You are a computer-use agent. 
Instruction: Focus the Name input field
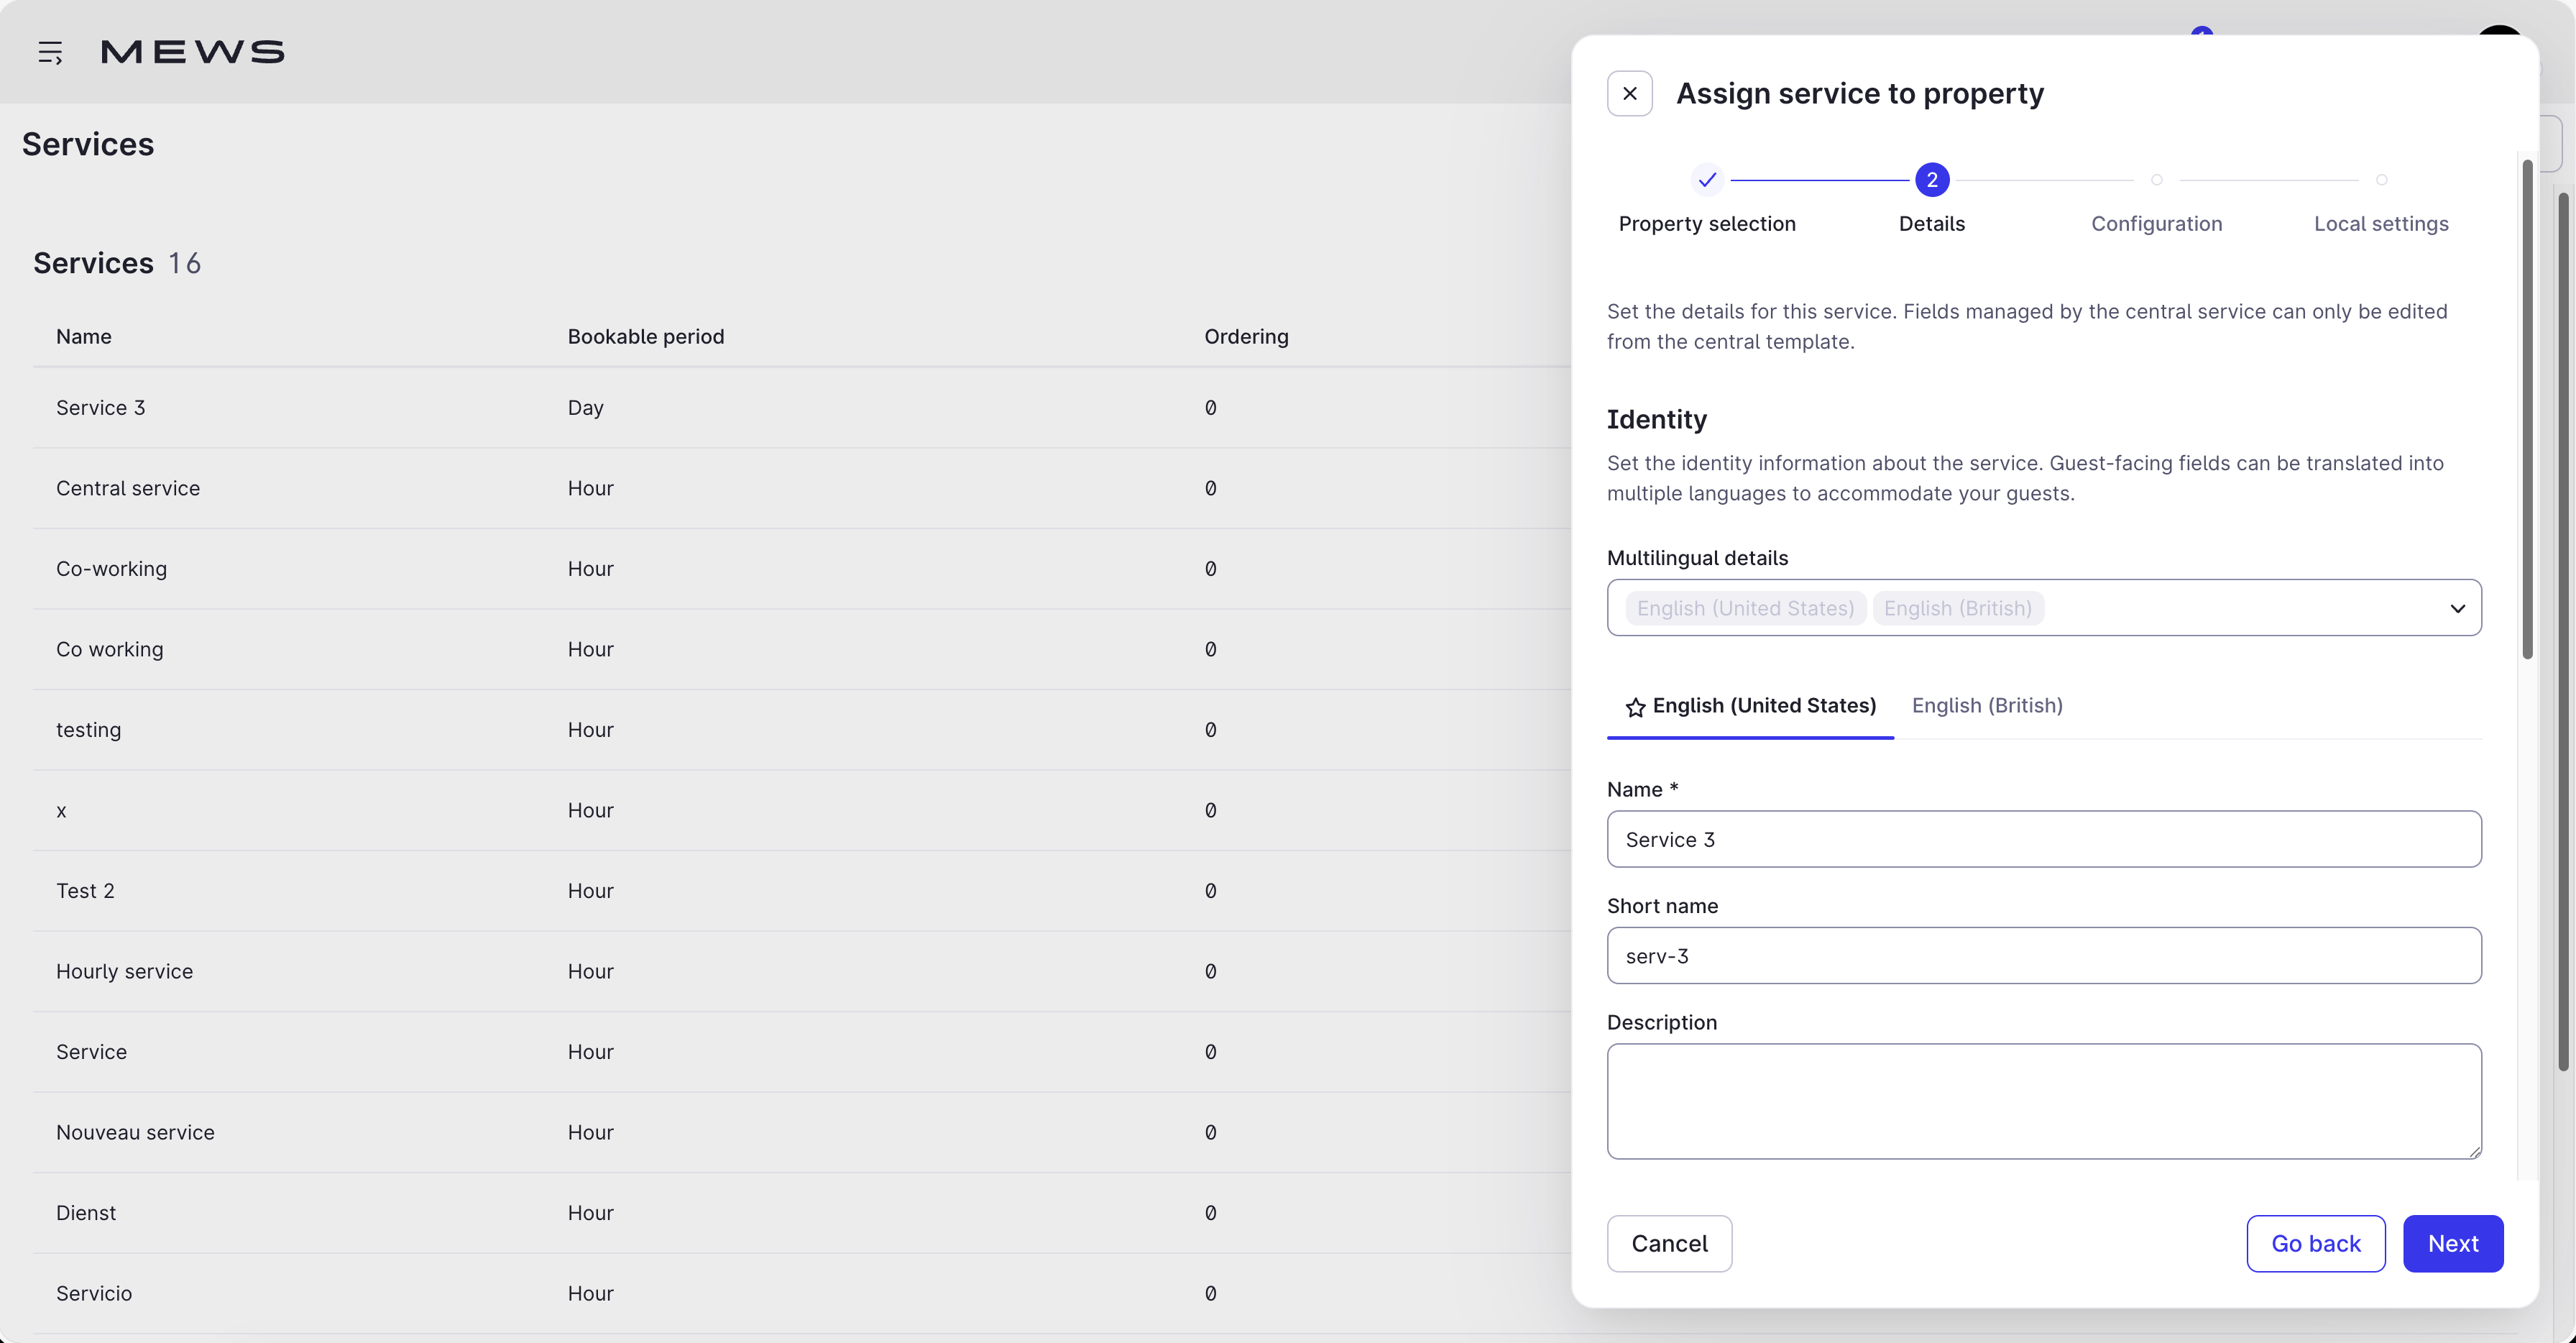pos(2044,840)
